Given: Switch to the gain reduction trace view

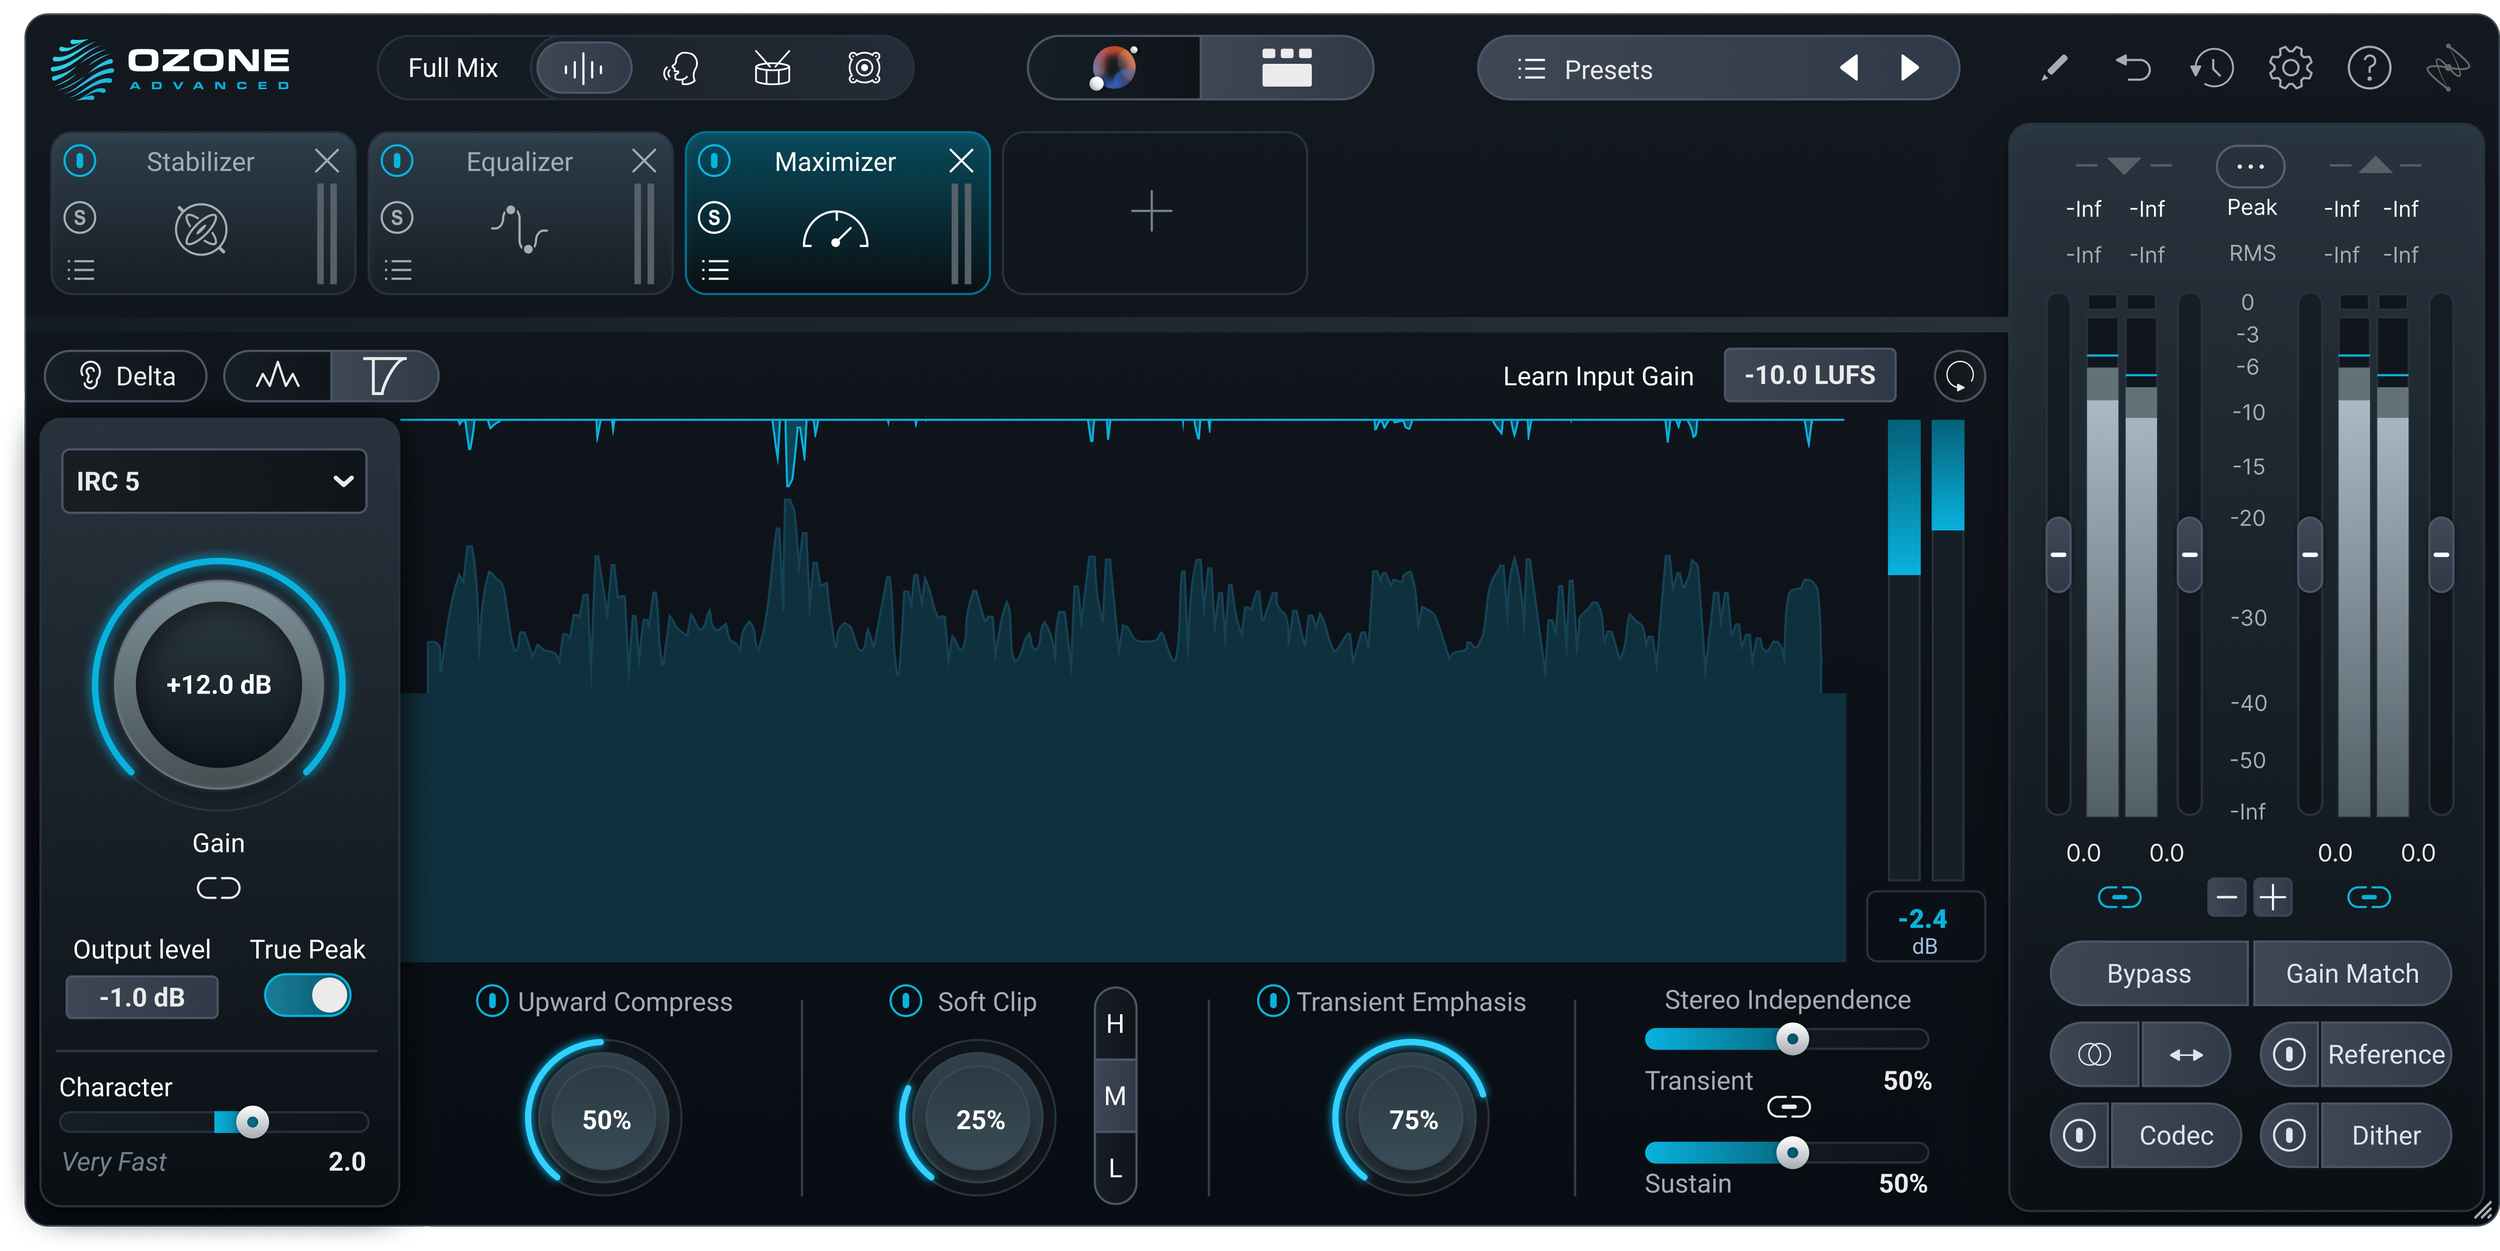Looking at the screenshot, I should 383,376.
